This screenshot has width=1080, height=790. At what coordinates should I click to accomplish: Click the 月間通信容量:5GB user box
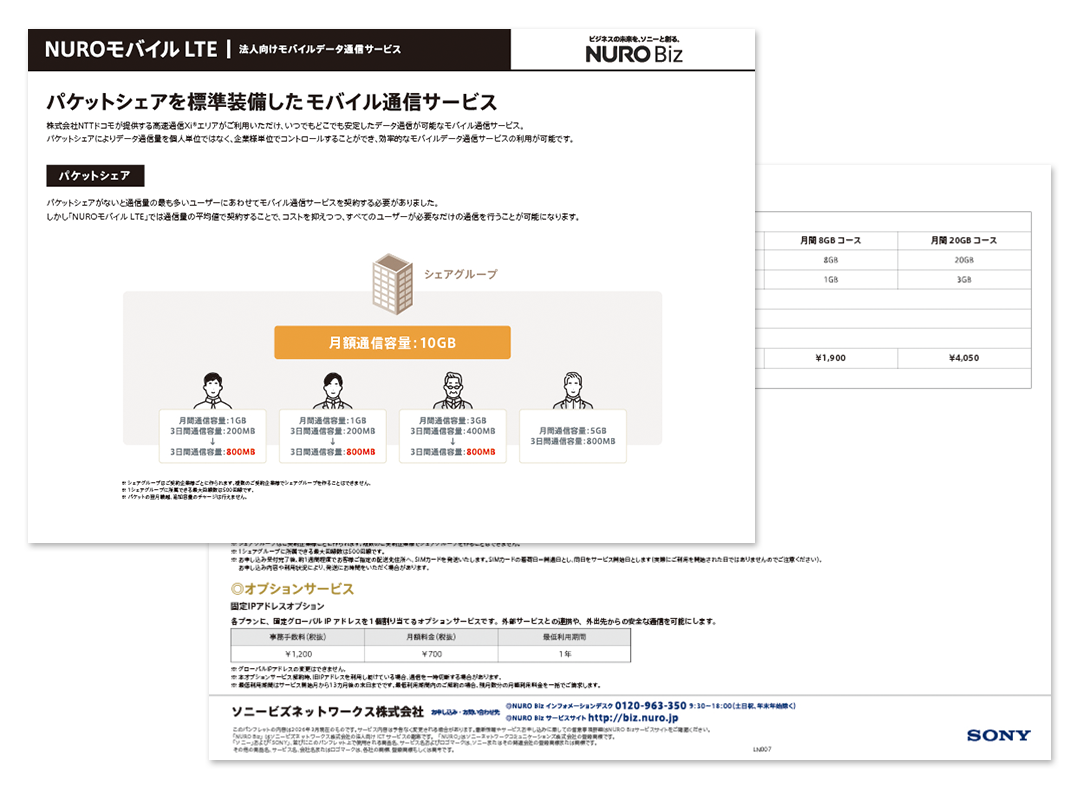pos(572,436)
